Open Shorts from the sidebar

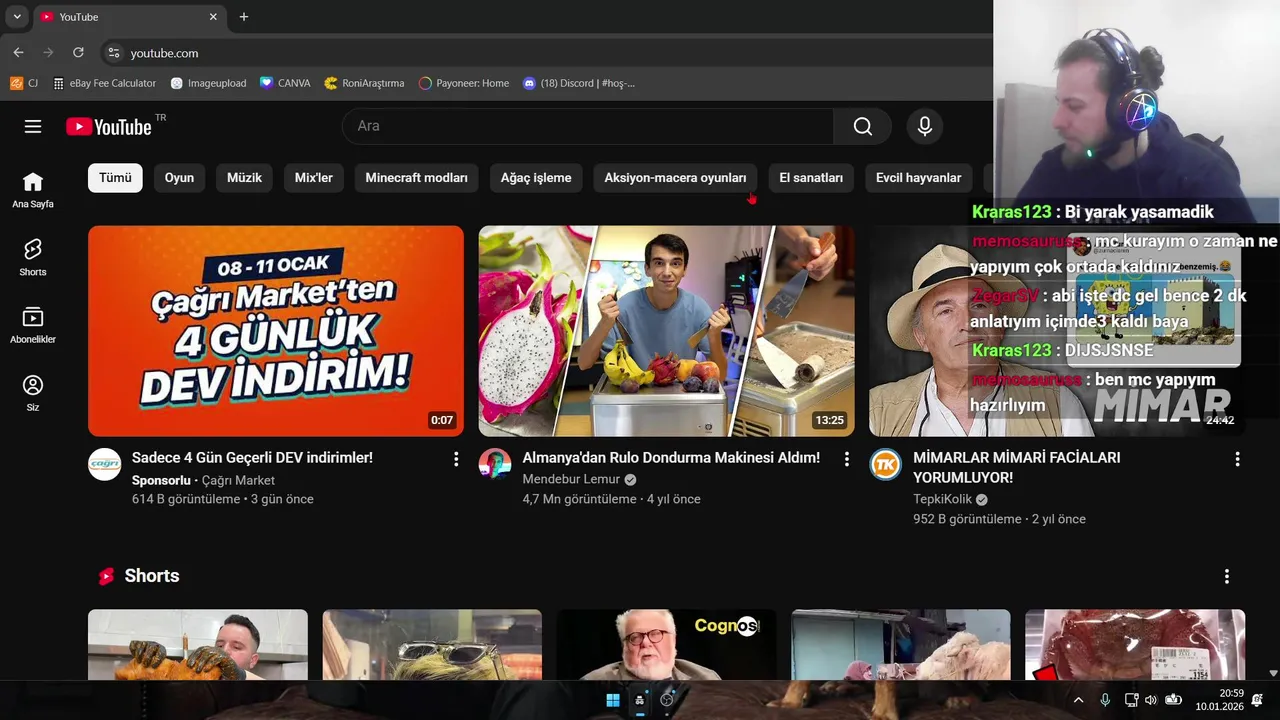pyautogui.click(x=33, y=258)
